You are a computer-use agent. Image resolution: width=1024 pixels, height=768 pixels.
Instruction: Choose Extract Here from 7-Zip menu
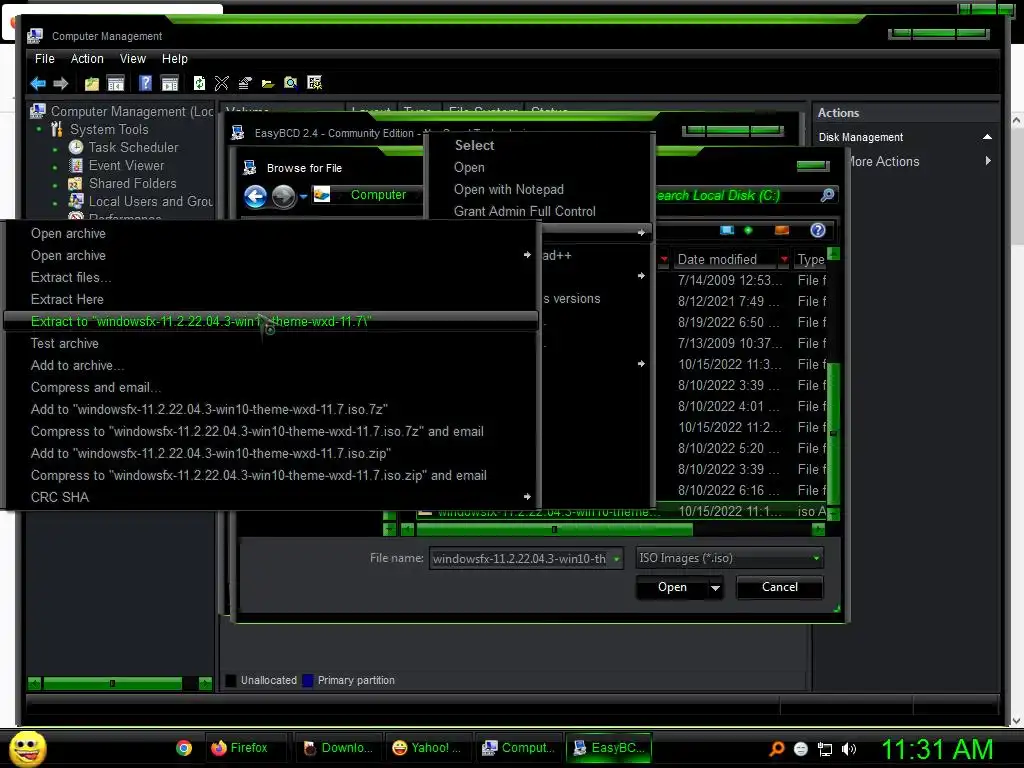270,299
